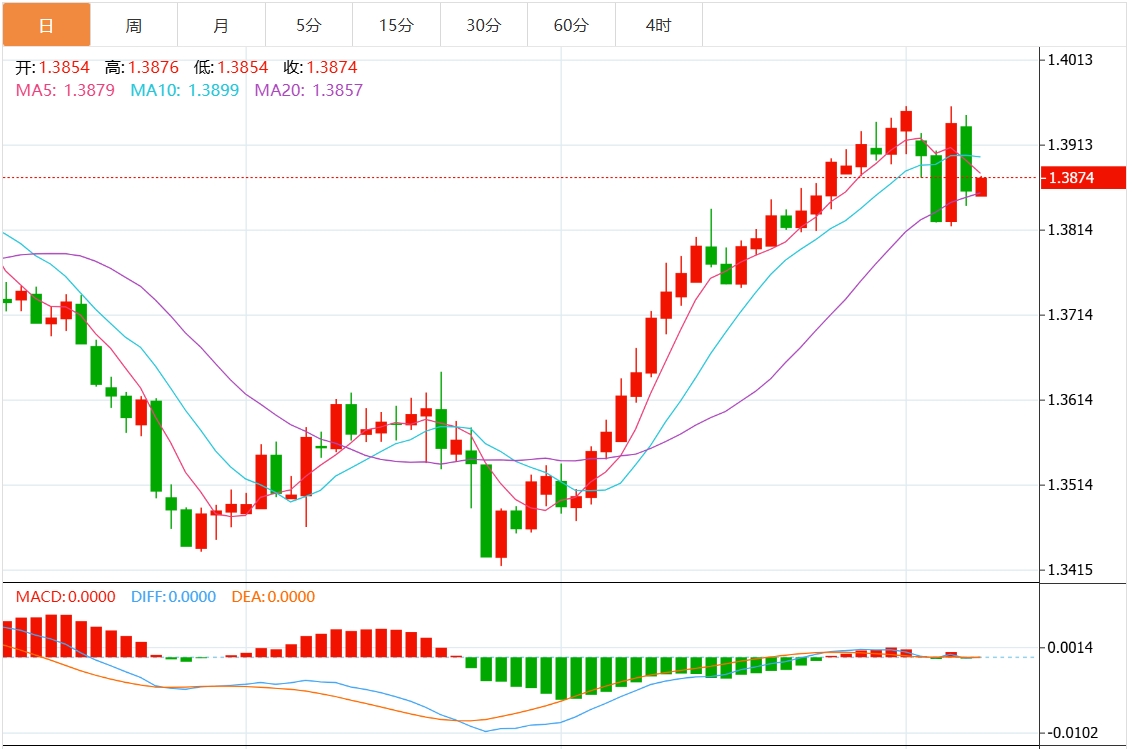The height and width of the screenshot is (749, 1134).
Task: Click the 开:1.3854 open price value
Action: pos(53,67)
